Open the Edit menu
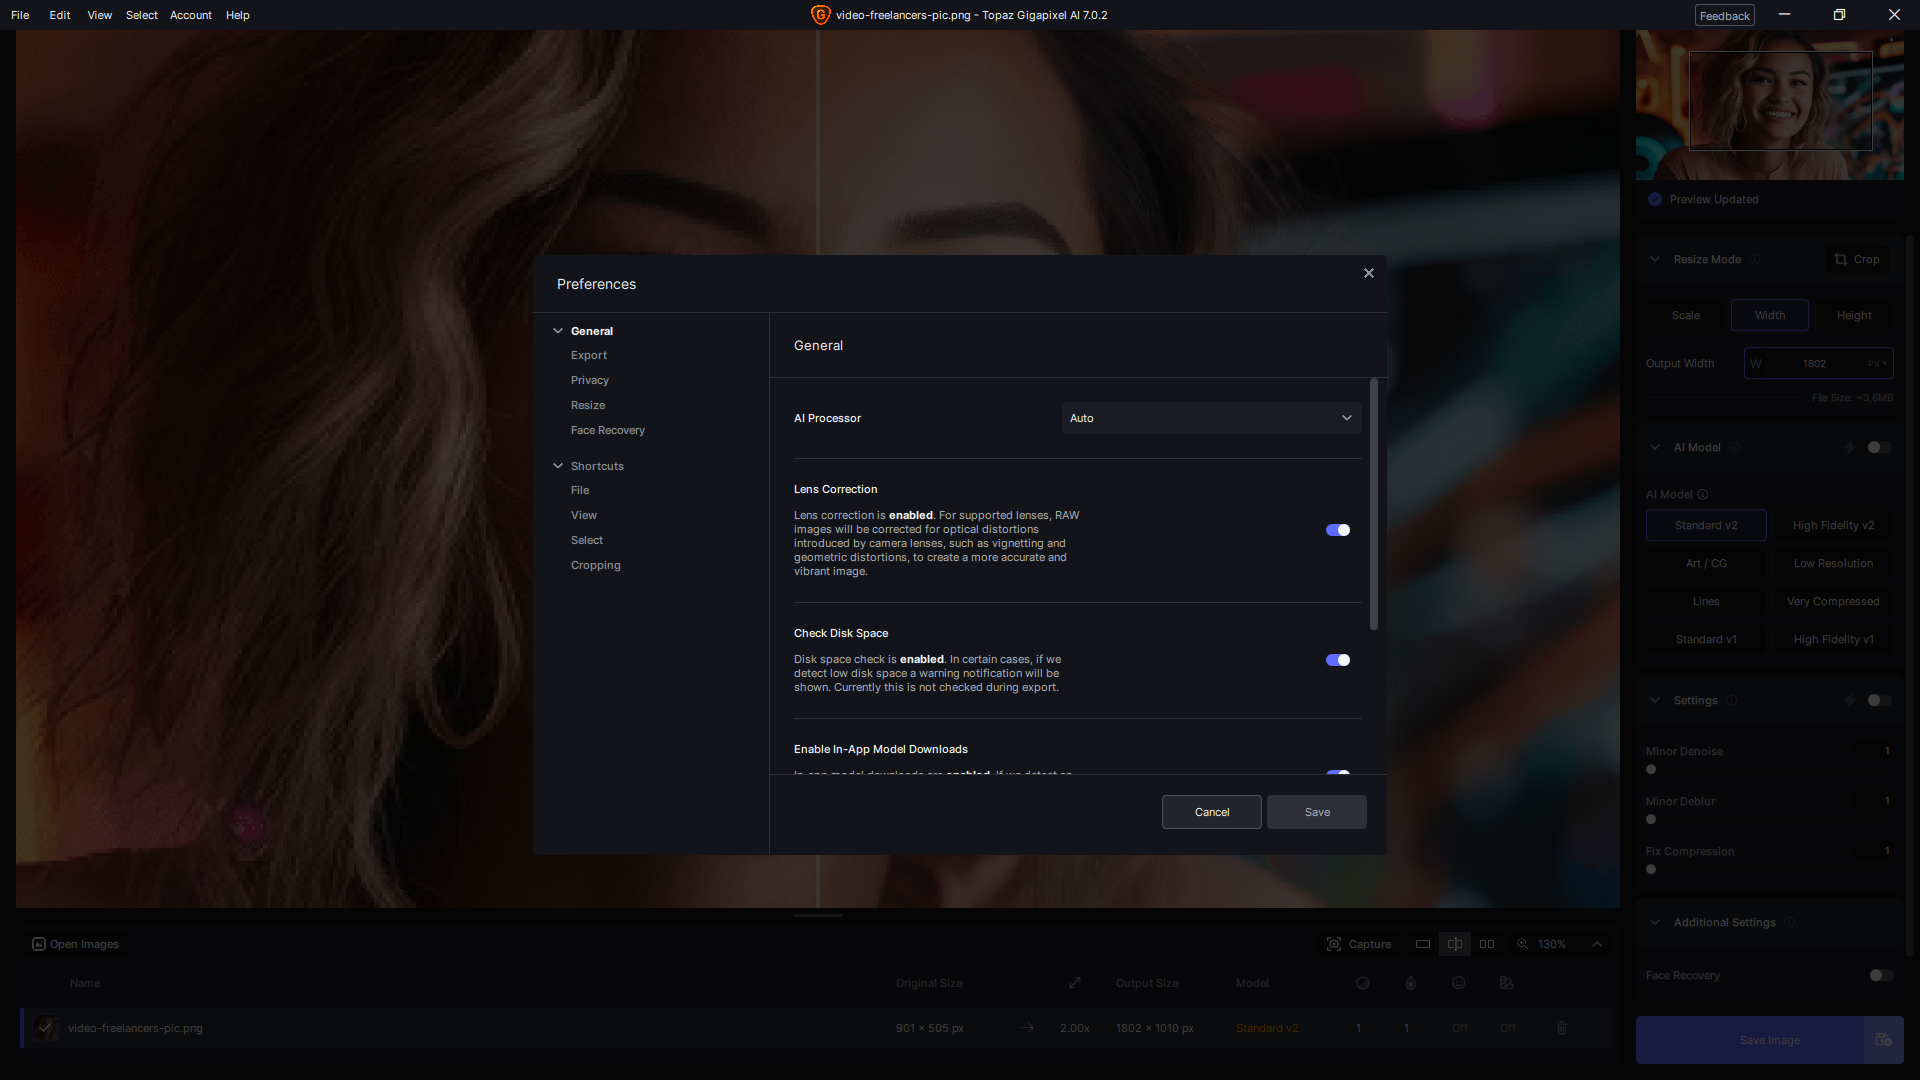The width and height of the screenshot is (1920, 1080). coord(60,15)
